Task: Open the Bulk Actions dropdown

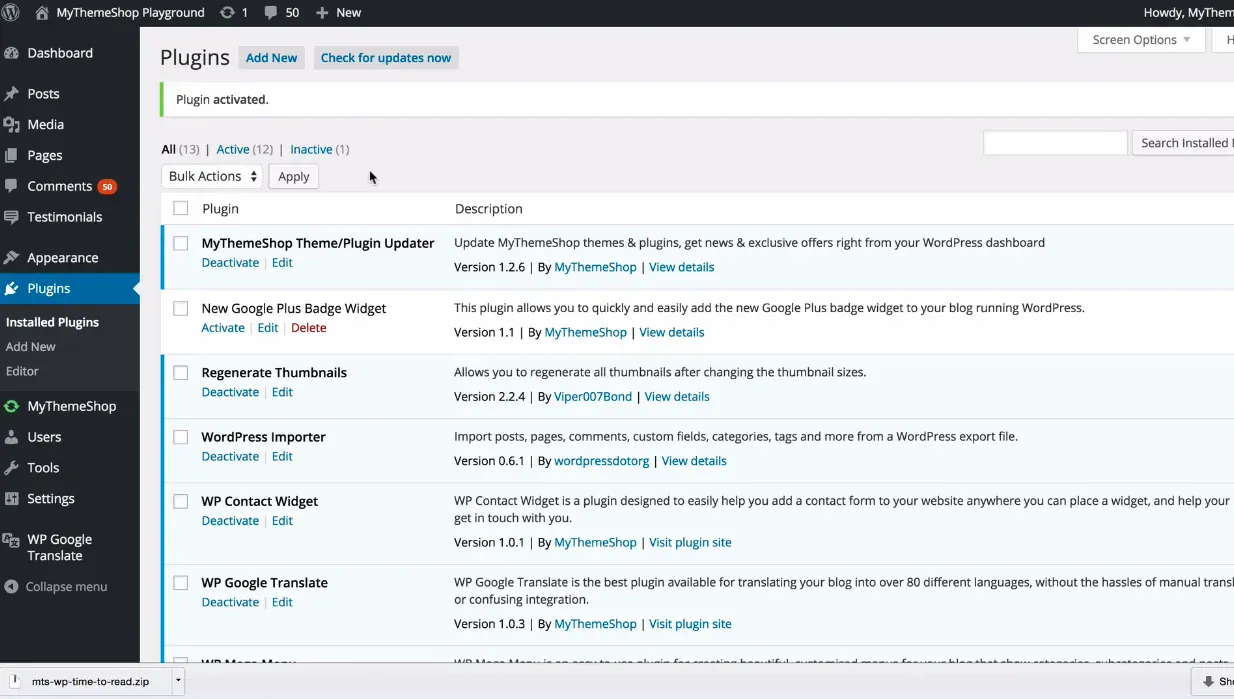Action: click(x=212, y=176)
